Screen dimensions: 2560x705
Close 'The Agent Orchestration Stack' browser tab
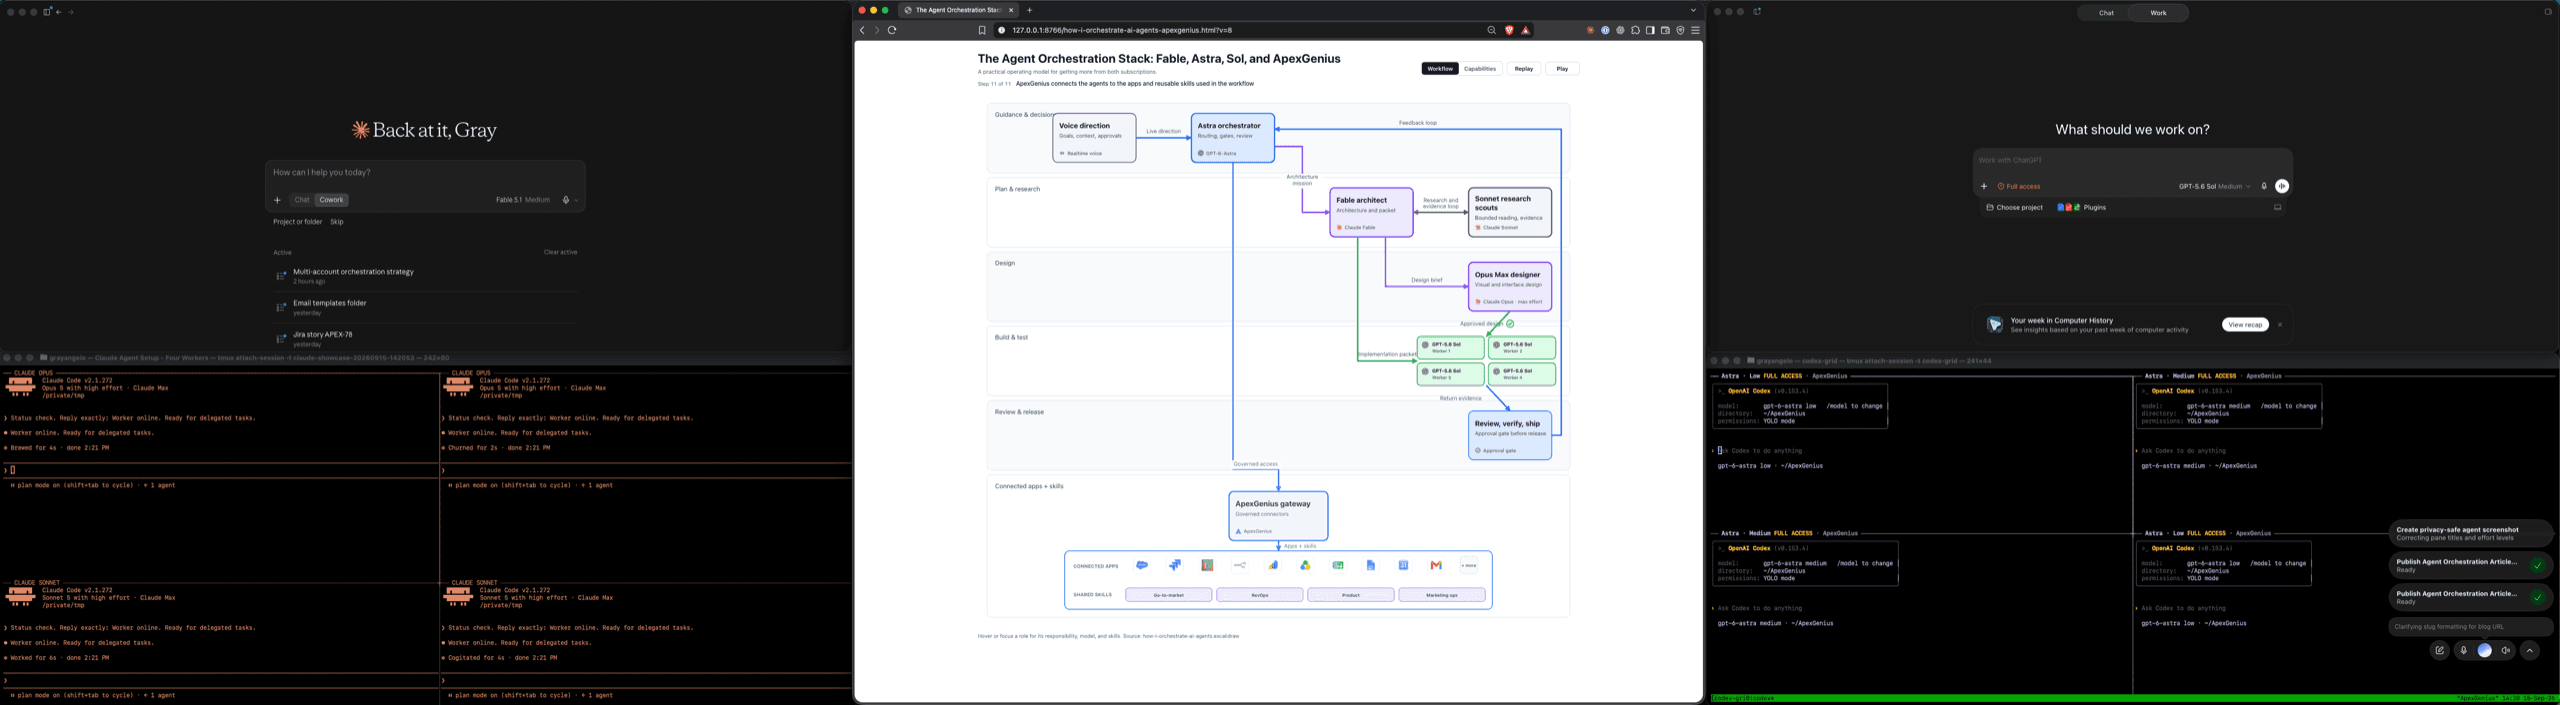[1011, 10]
